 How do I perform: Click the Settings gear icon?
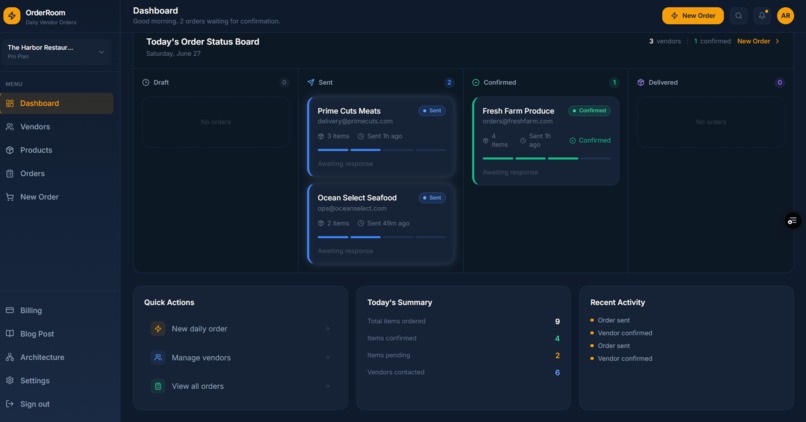pos(10,380)
